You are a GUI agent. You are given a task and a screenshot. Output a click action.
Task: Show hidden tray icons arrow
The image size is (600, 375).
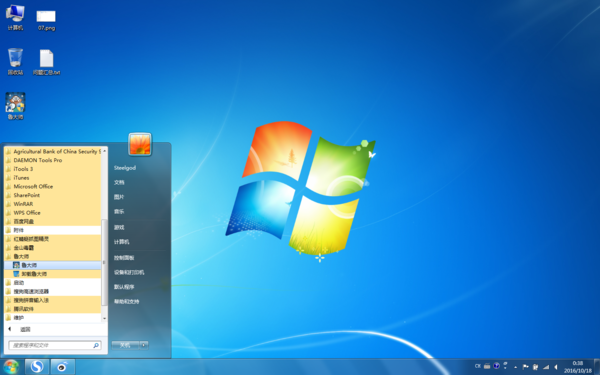[515, 367]
